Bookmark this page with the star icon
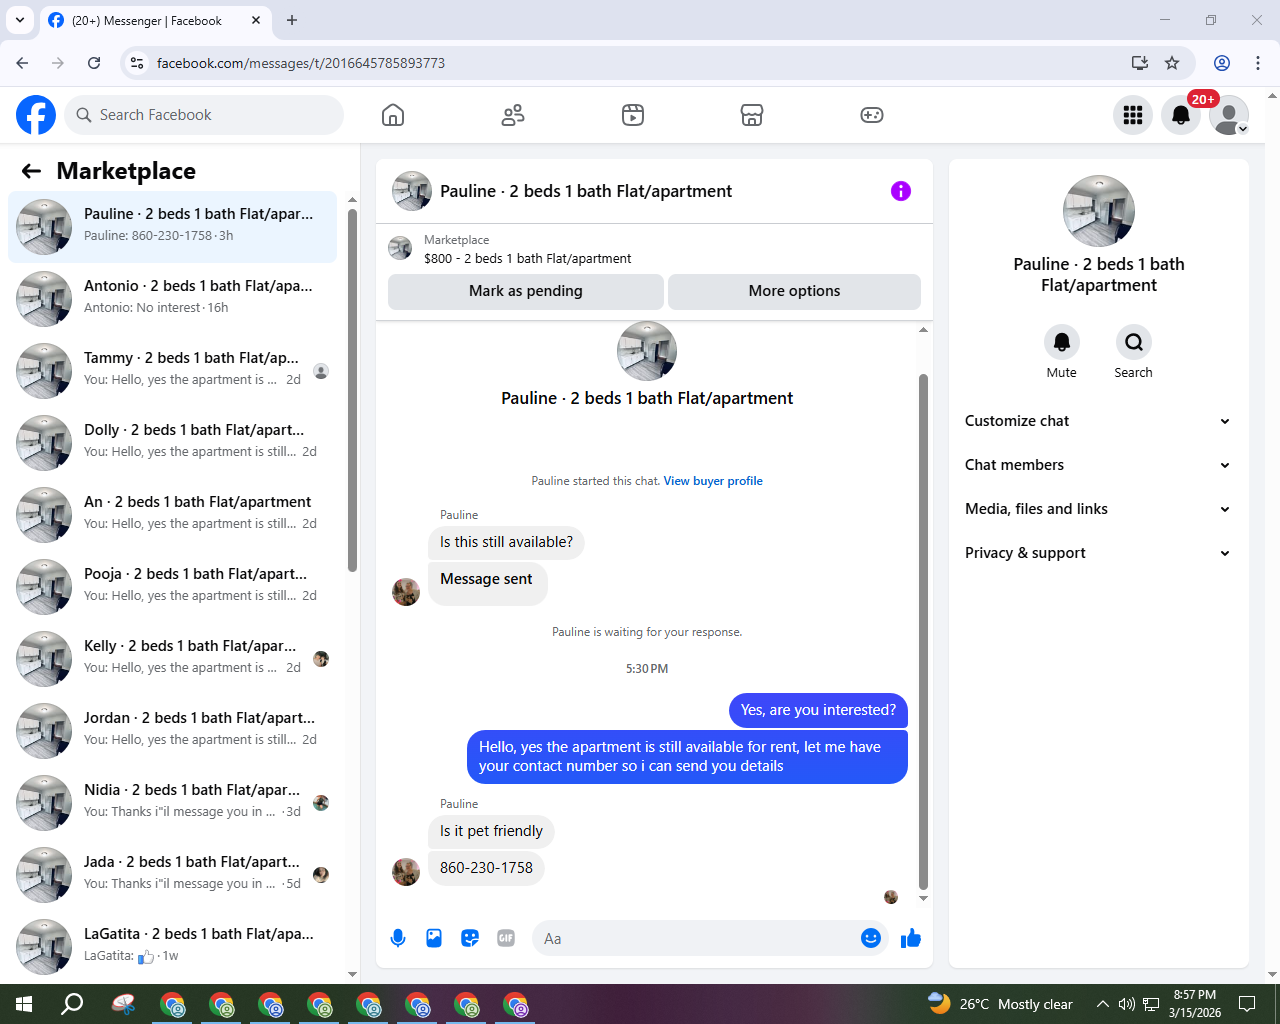The width and height of the screenshot is (1280, 1024). [1172, 63]
